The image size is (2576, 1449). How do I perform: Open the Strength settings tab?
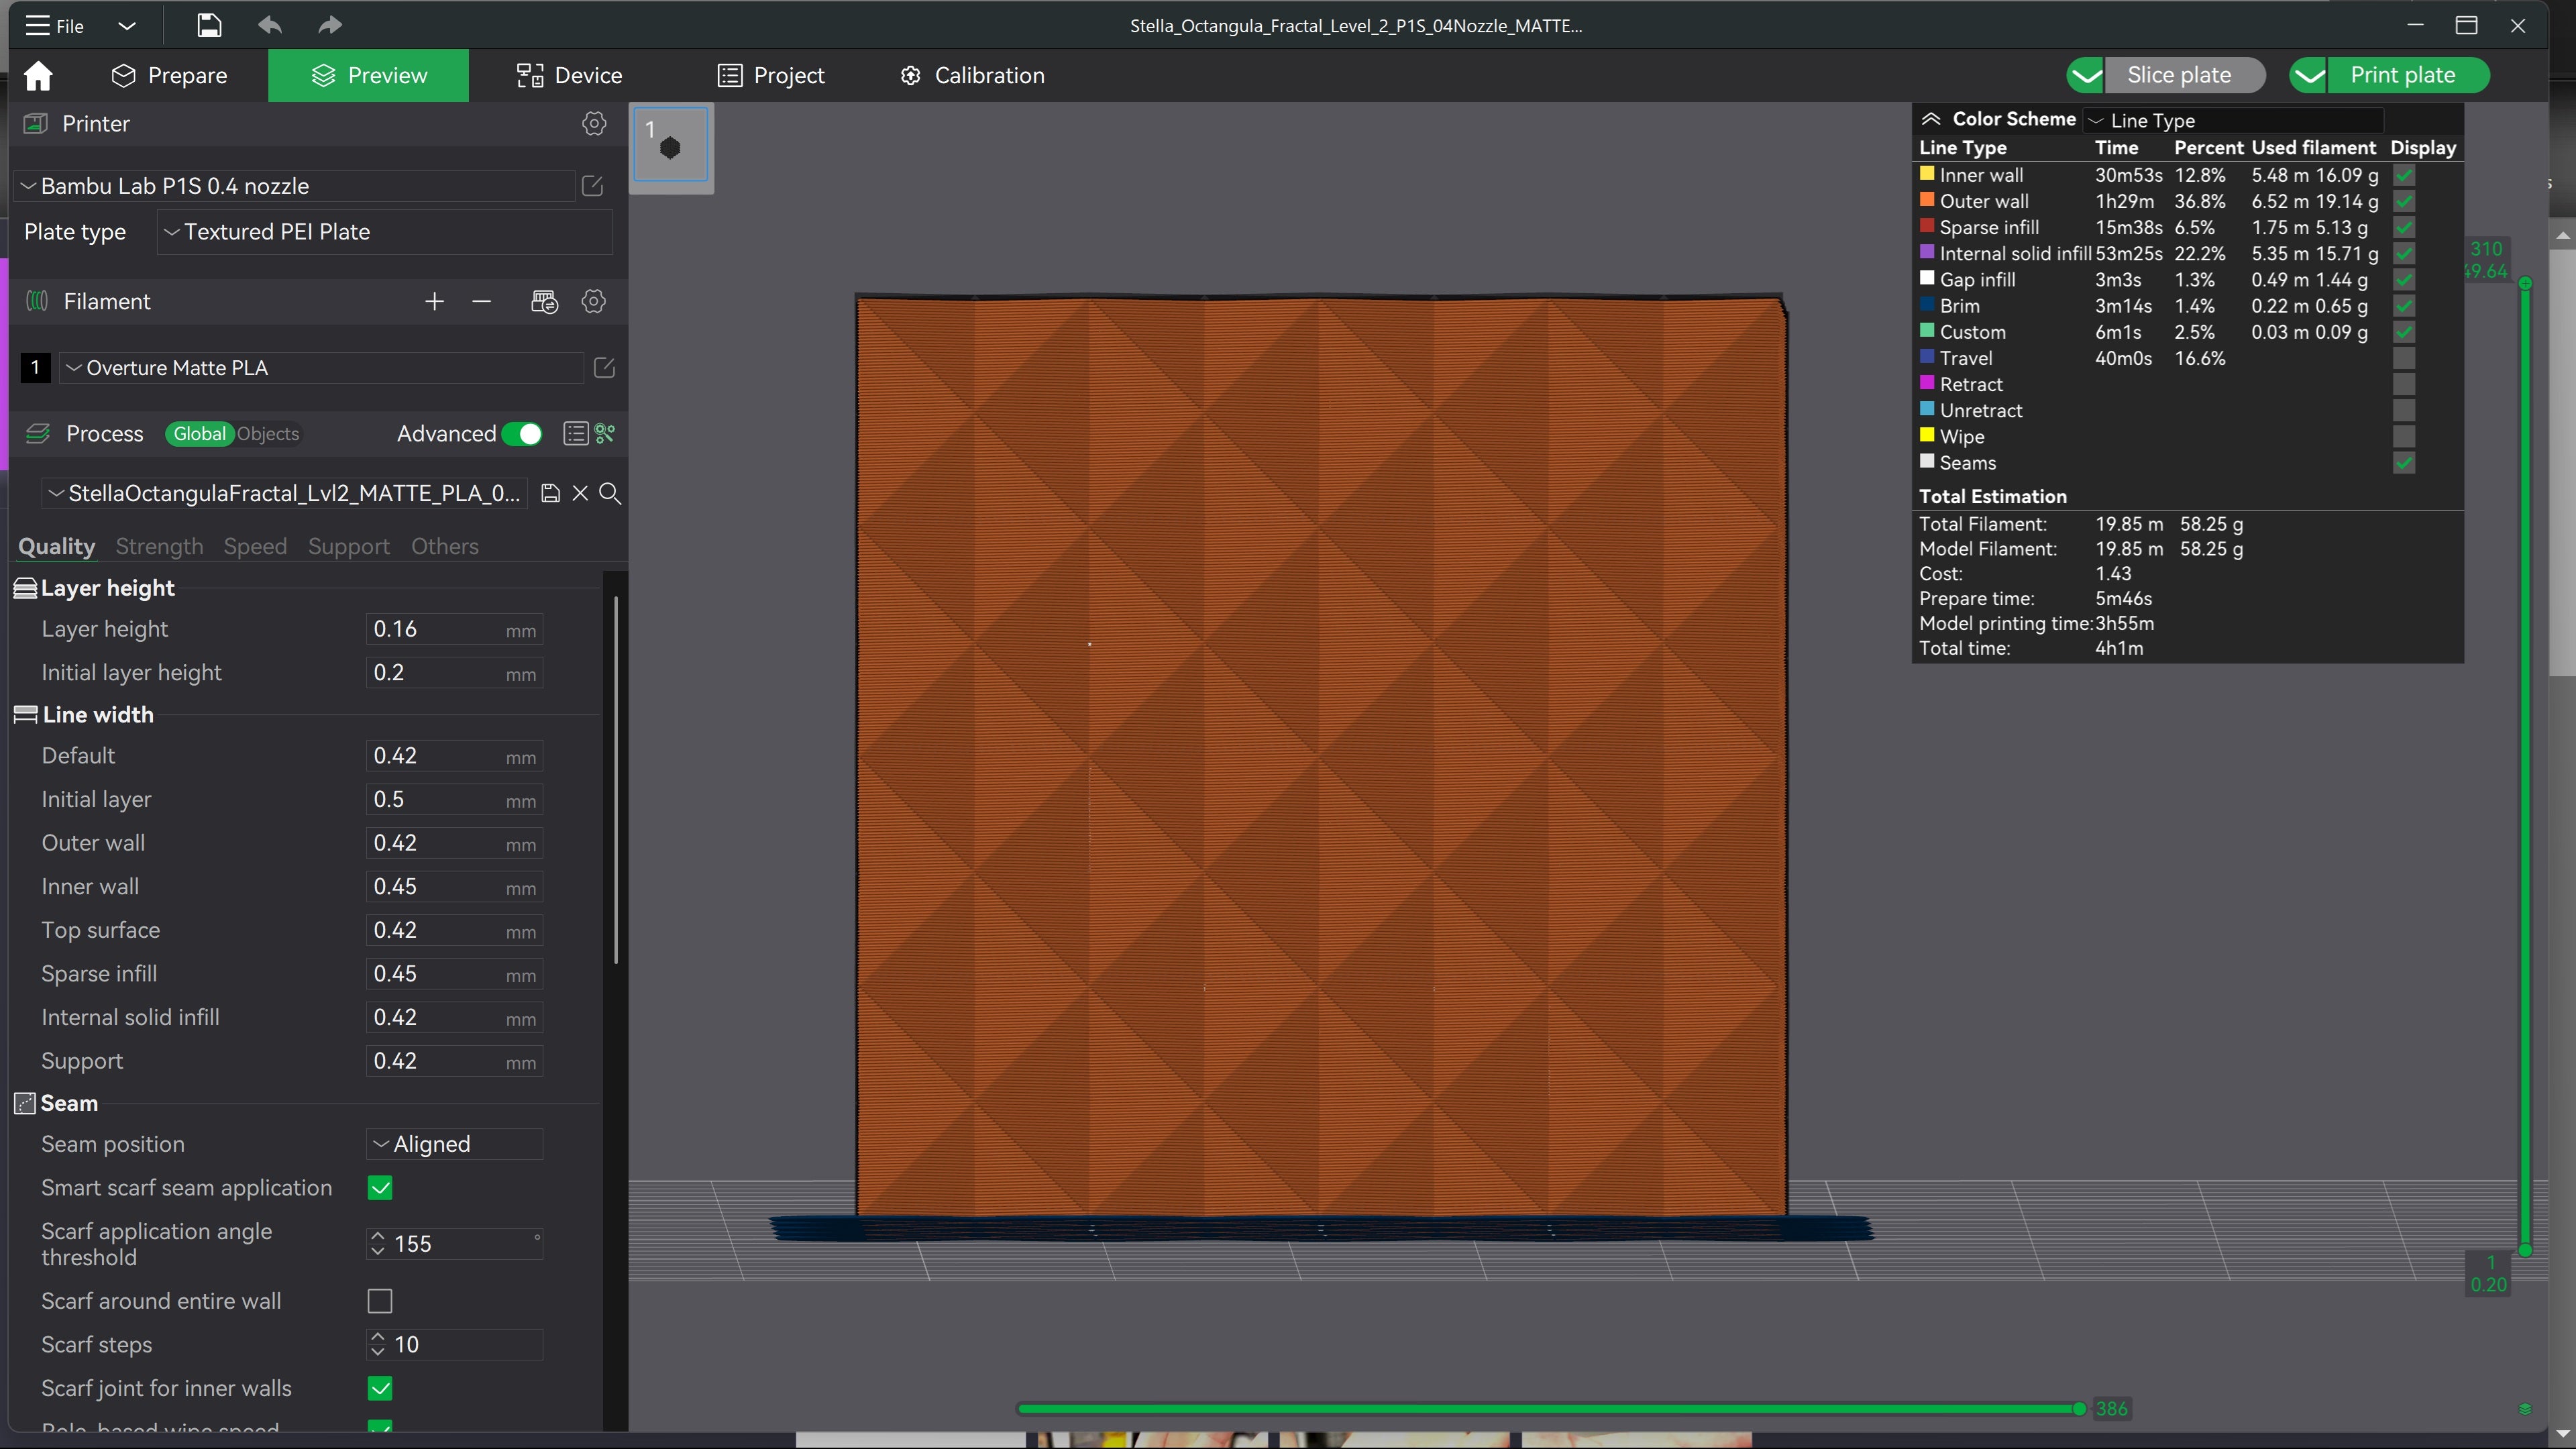click(159, 546)
